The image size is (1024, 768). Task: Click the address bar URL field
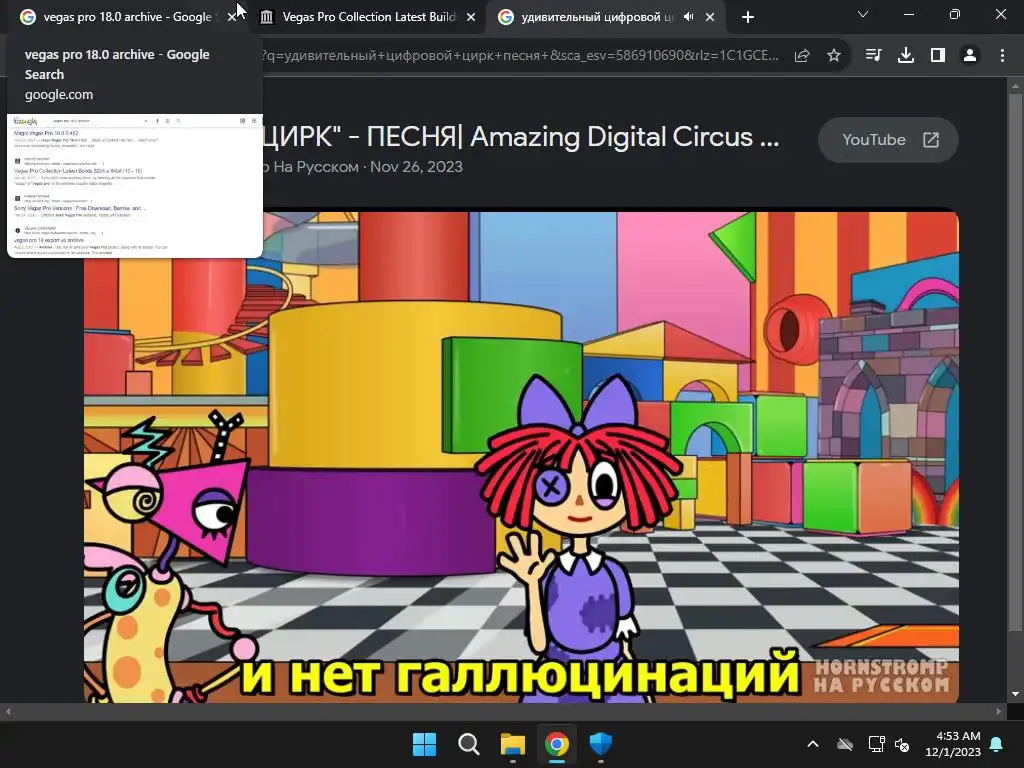(519, 56)
